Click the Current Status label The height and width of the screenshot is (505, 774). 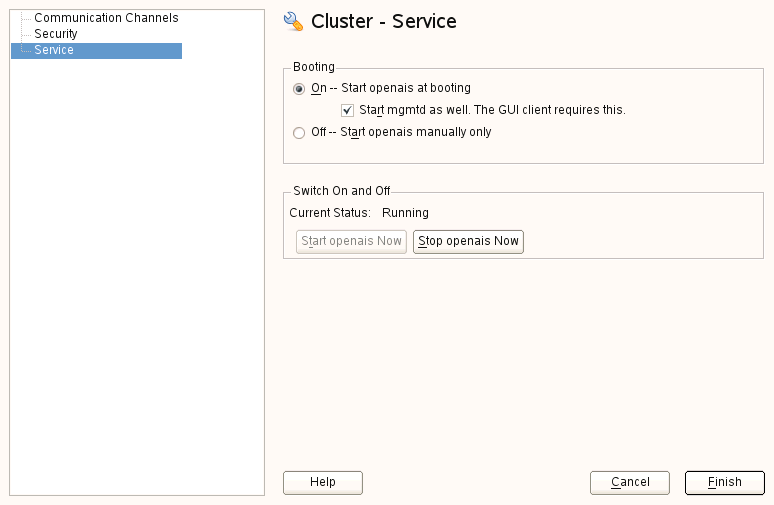(330, 213)
